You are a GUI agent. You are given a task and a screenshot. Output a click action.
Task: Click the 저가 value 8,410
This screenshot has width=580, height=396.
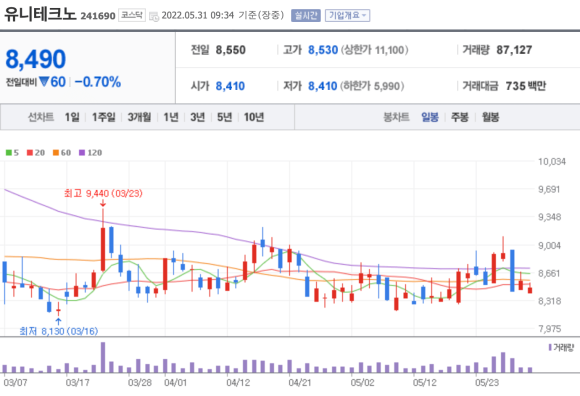click(x=323, y=86)
